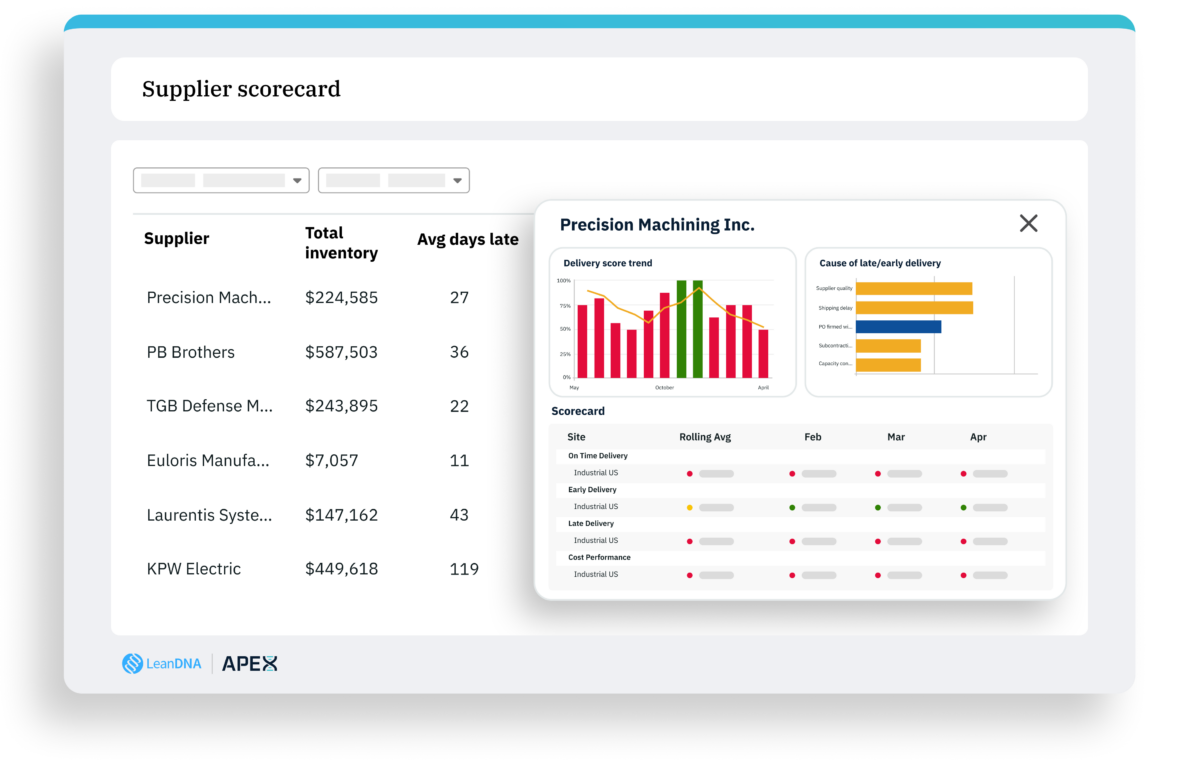Sort by Total inventory column header

click(x=341, y=243)
